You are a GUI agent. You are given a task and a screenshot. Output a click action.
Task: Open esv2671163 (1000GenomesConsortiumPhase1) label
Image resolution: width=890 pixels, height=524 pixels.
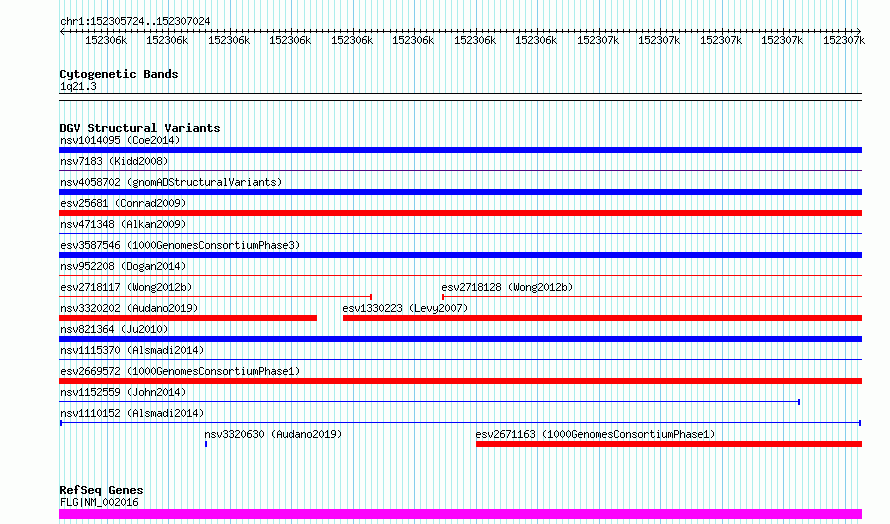(x=595, y=434)
